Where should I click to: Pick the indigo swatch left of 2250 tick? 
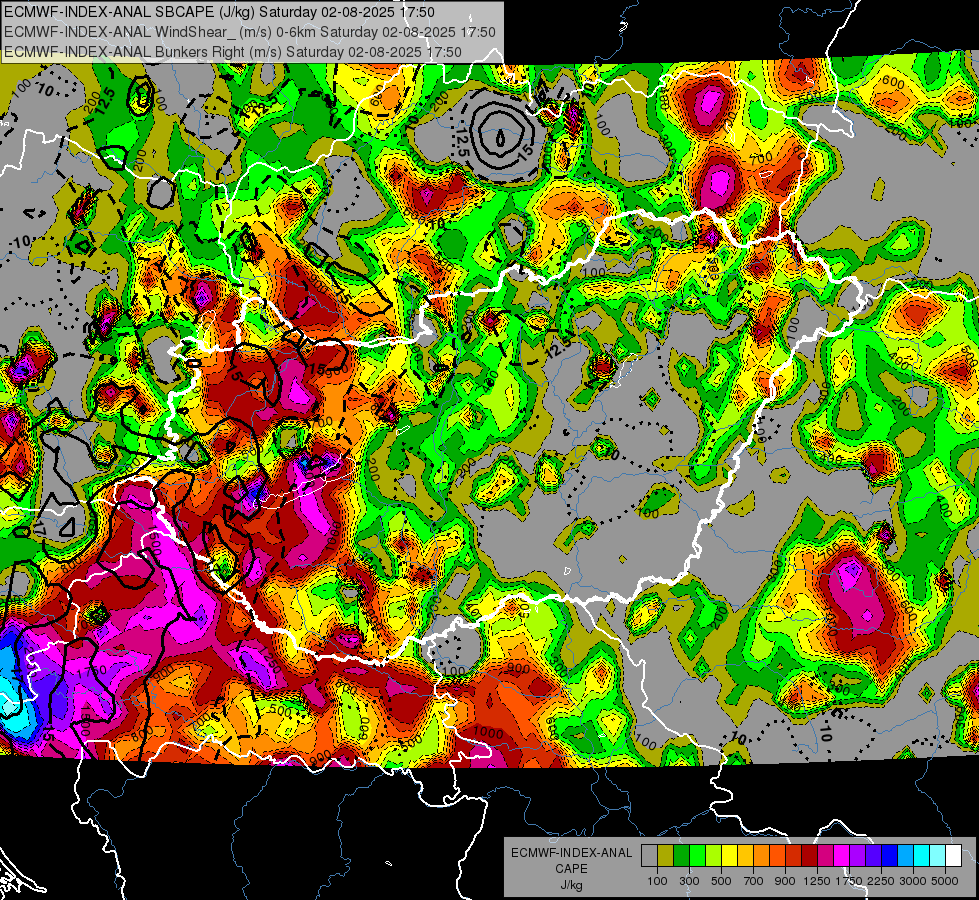click(x=873, y=855)
